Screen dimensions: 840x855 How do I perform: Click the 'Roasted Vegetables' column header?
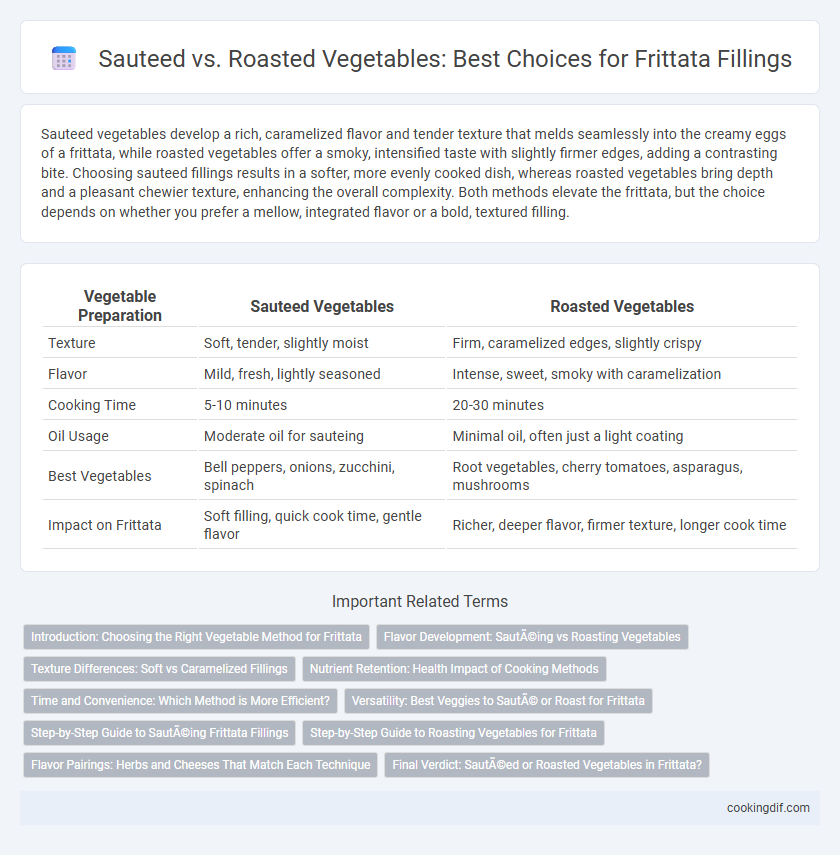coord(622,306)
